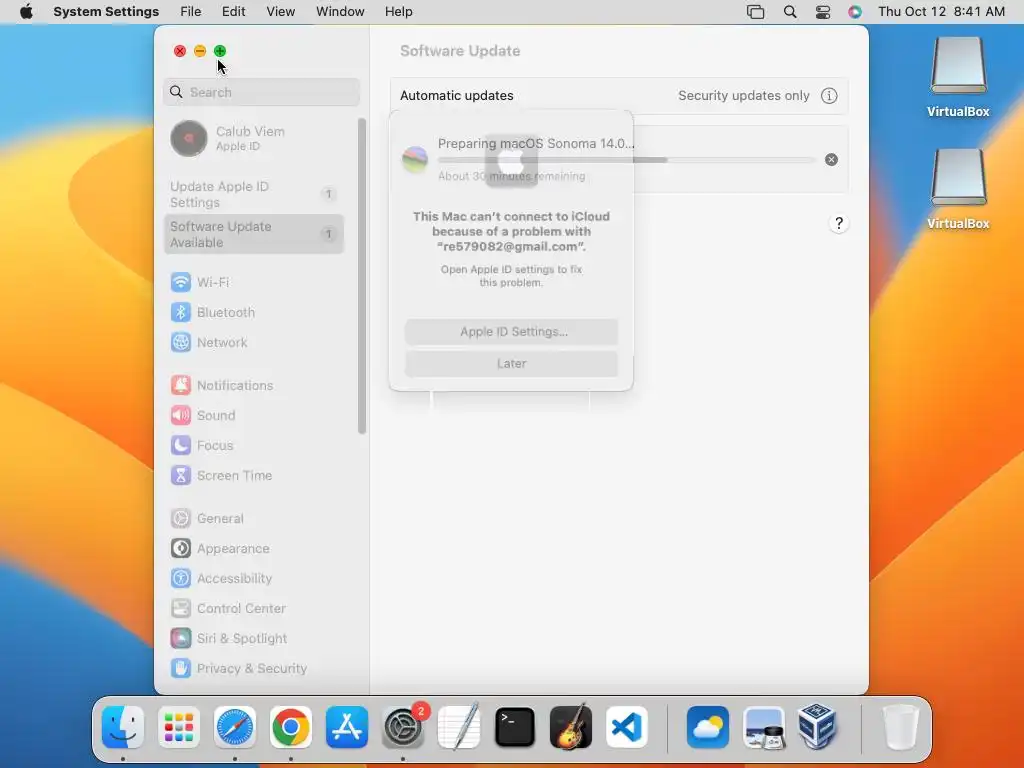
Task: Open the Edit menu
Action: tap(233, 12)
